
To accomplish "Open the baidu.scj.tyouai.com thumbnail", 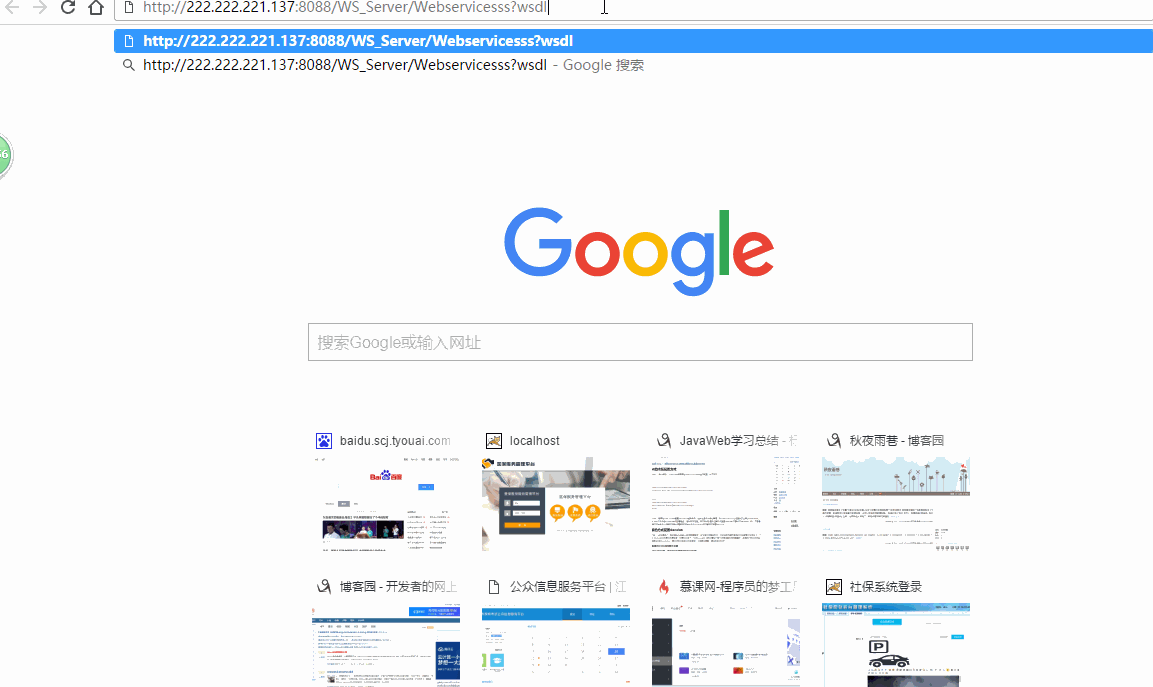I will 386,504.
